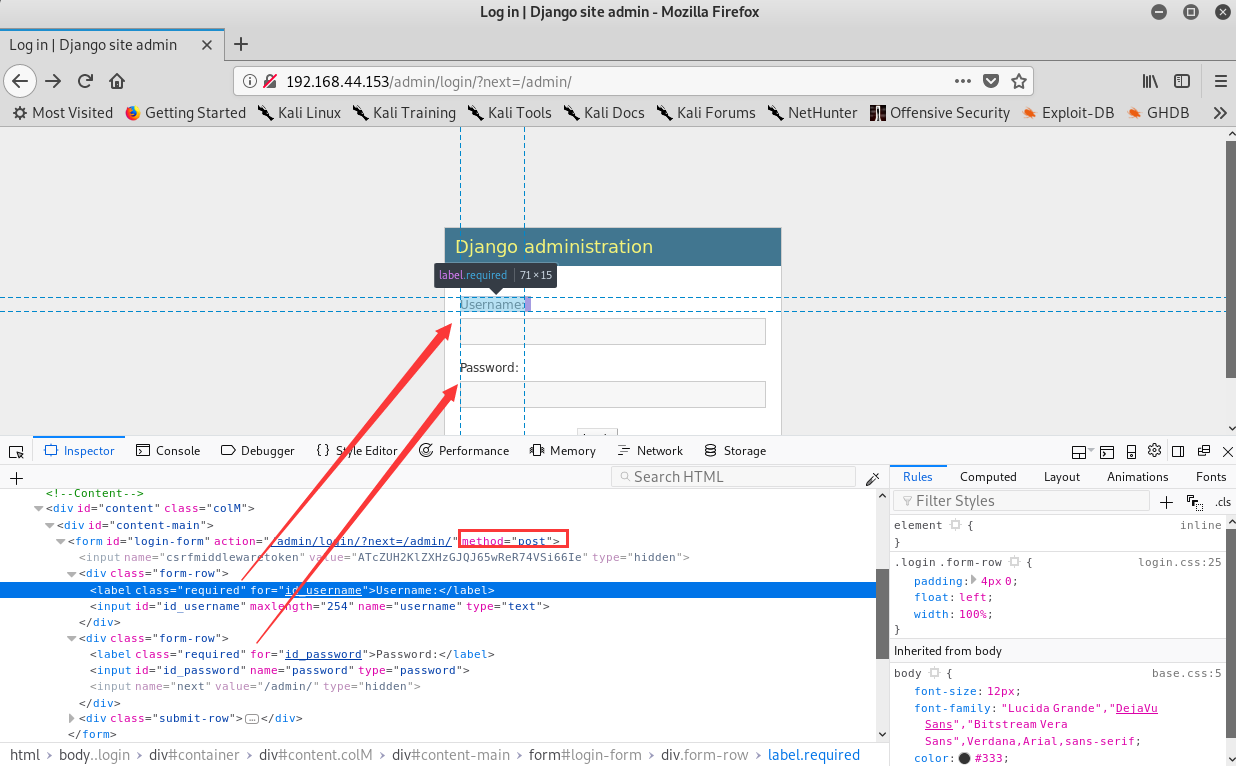This screenshot has width=1236, height=766.
Task: Open Kali Linux bookmark
Action: point(299,113)
